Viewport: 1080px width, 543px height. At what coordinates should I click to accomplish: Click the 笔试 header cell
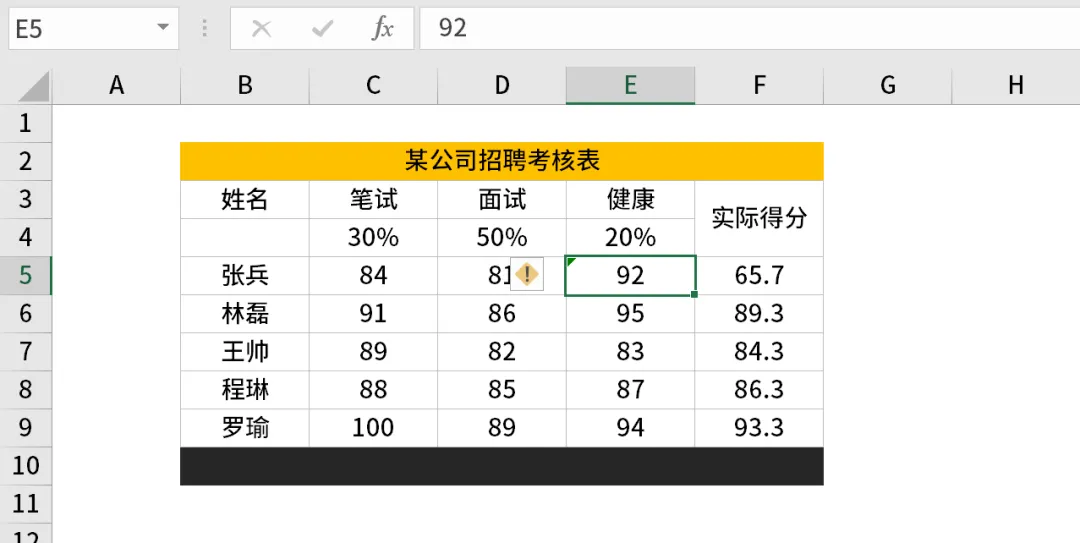373,200
